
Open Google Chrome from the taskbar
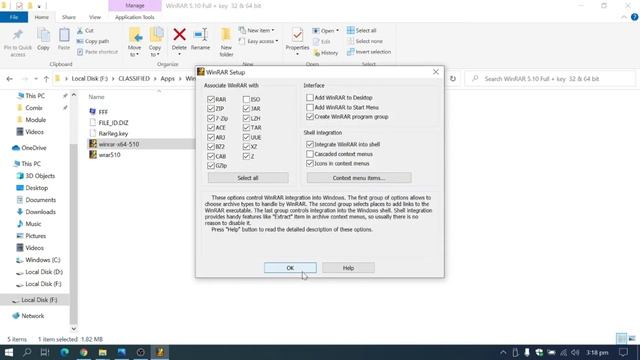pyautogui.click(x=84, y=352)
